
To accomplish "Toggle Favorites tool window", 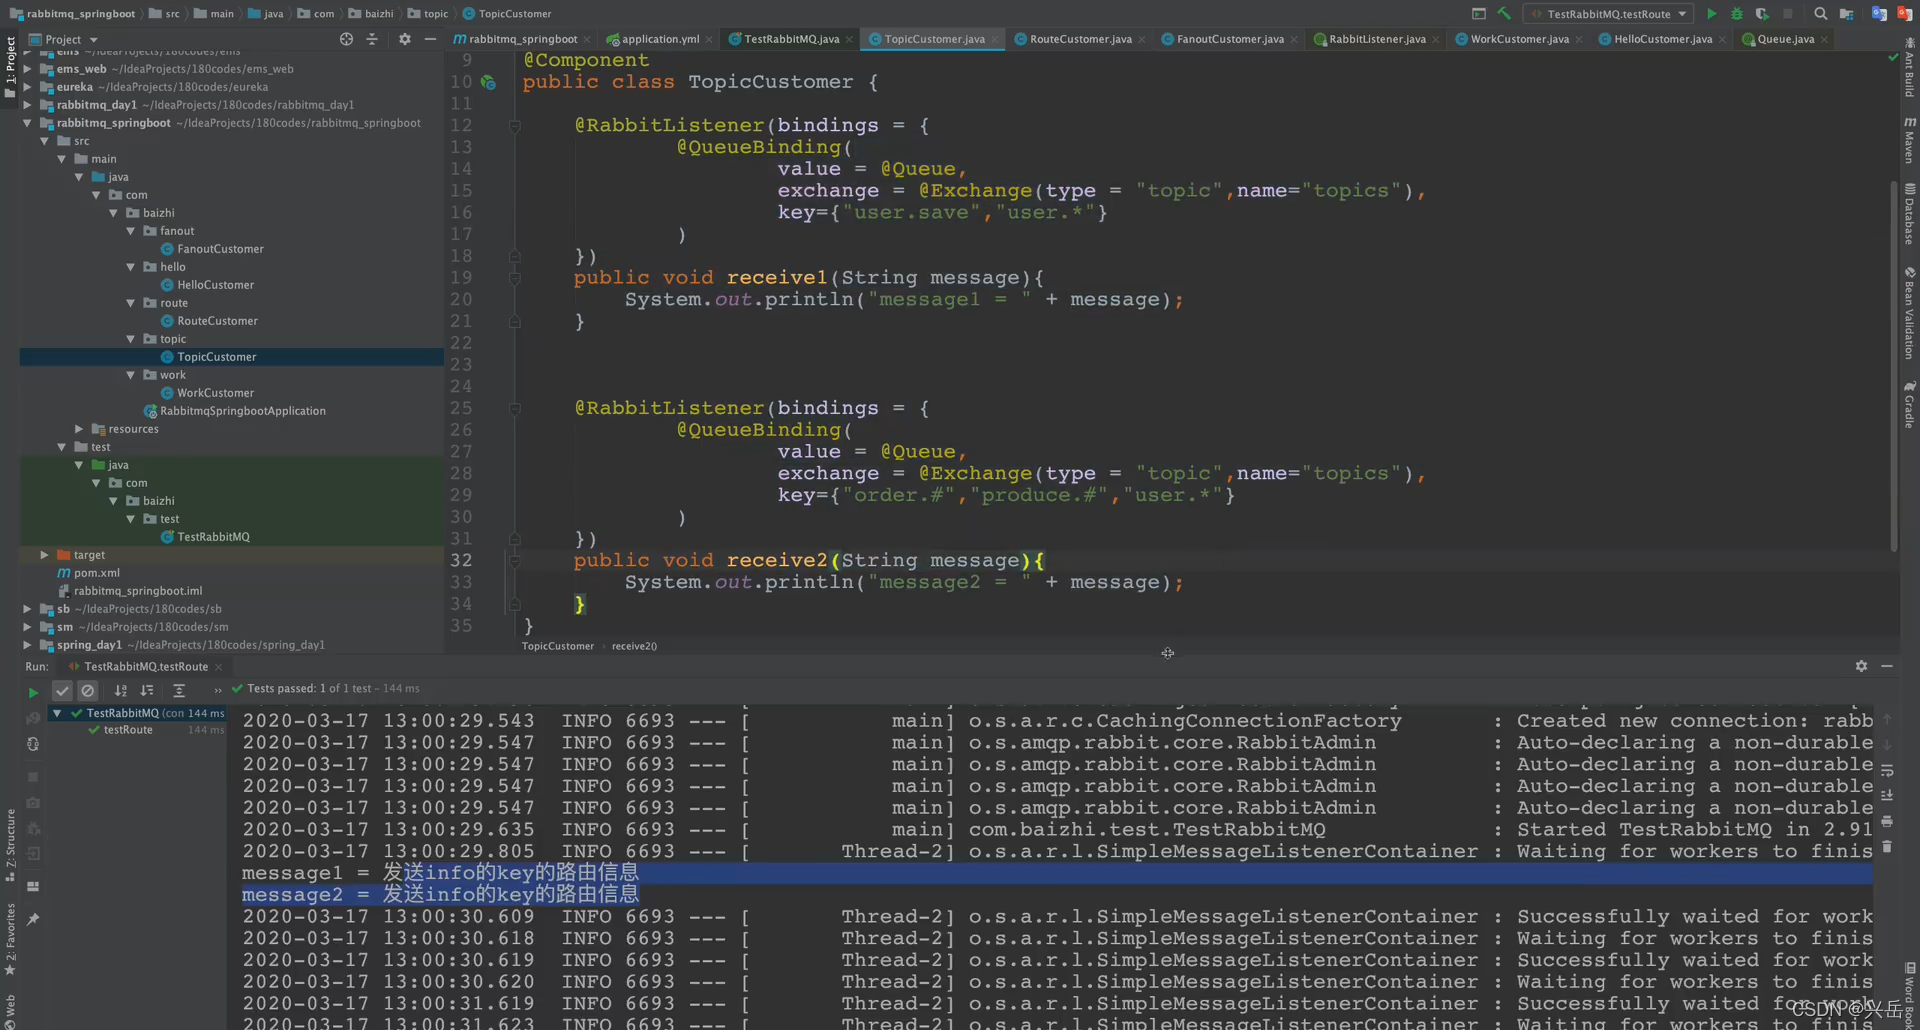I will [10, 939].
